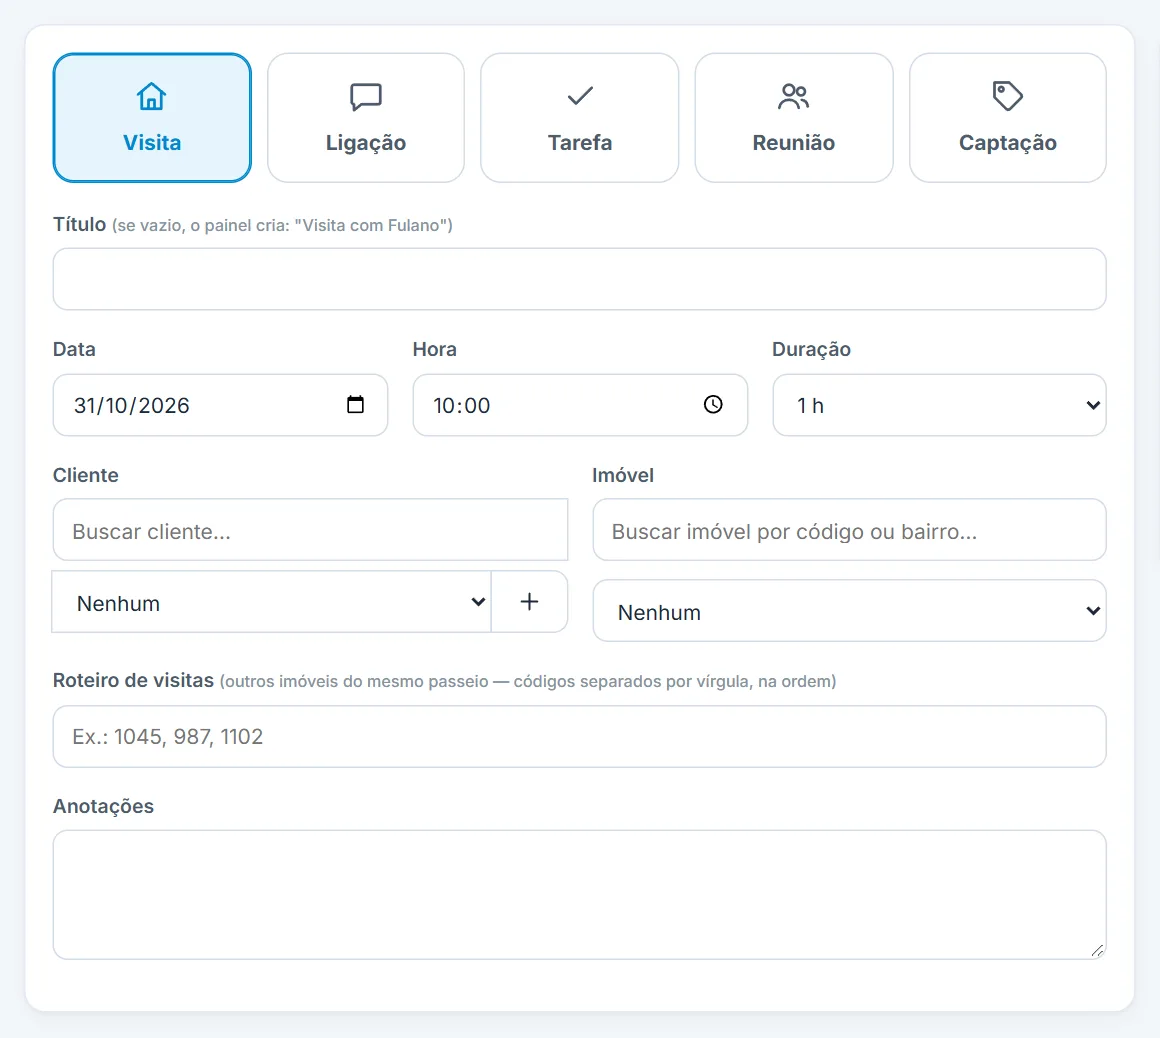The width and height of the screenshot is (1160, 1038).
Task: Click the "Título" field label
Action: [79, 224]
